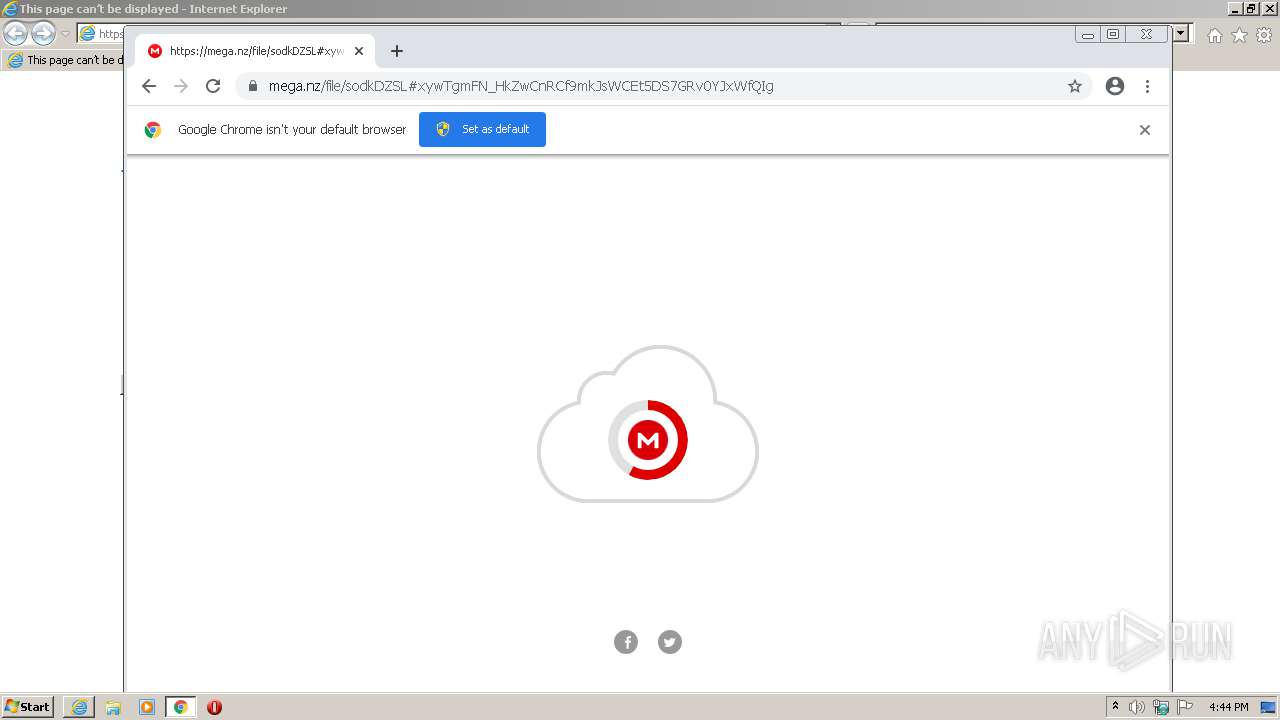
Task: Open MEGA's Facebook page link
Action: coord(626,642)
